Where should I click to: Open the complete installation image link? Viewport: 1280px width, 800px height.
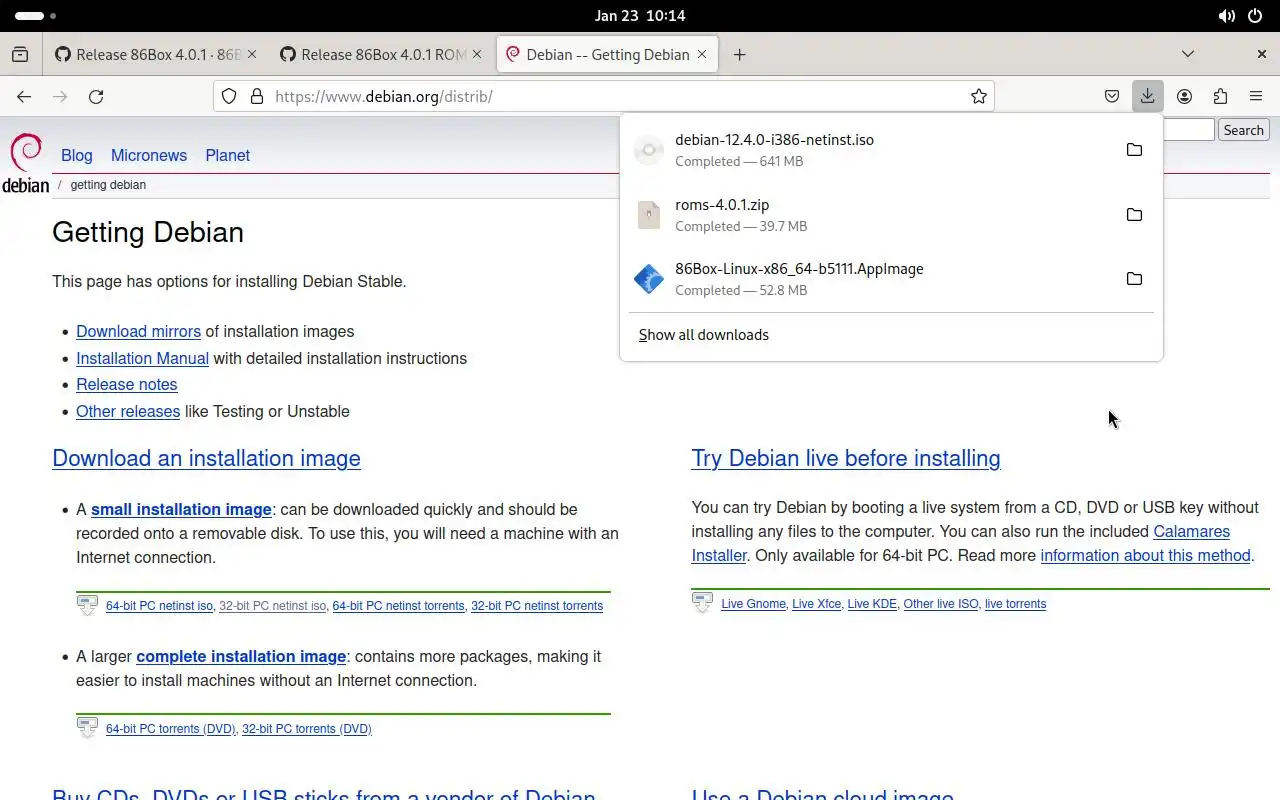[x=241, y=656]
